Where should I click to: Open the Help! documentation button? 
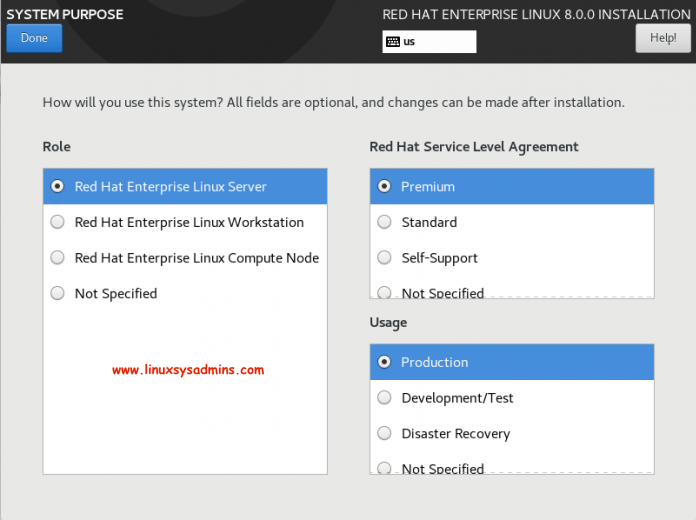[663, 38]
